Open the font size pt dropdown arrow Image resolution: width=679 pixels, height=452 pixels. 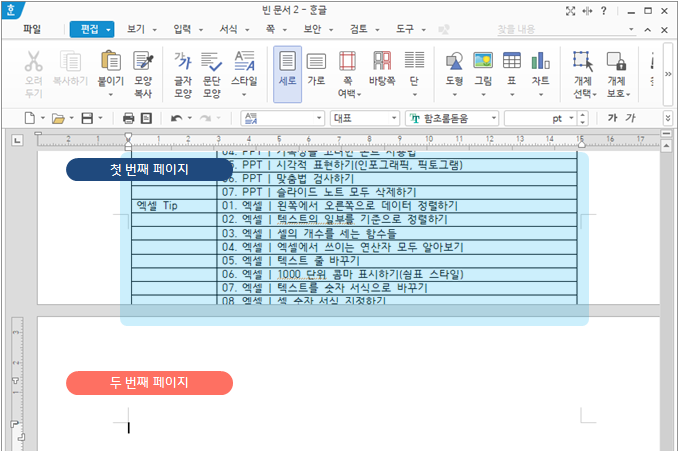tap(571, 118)
